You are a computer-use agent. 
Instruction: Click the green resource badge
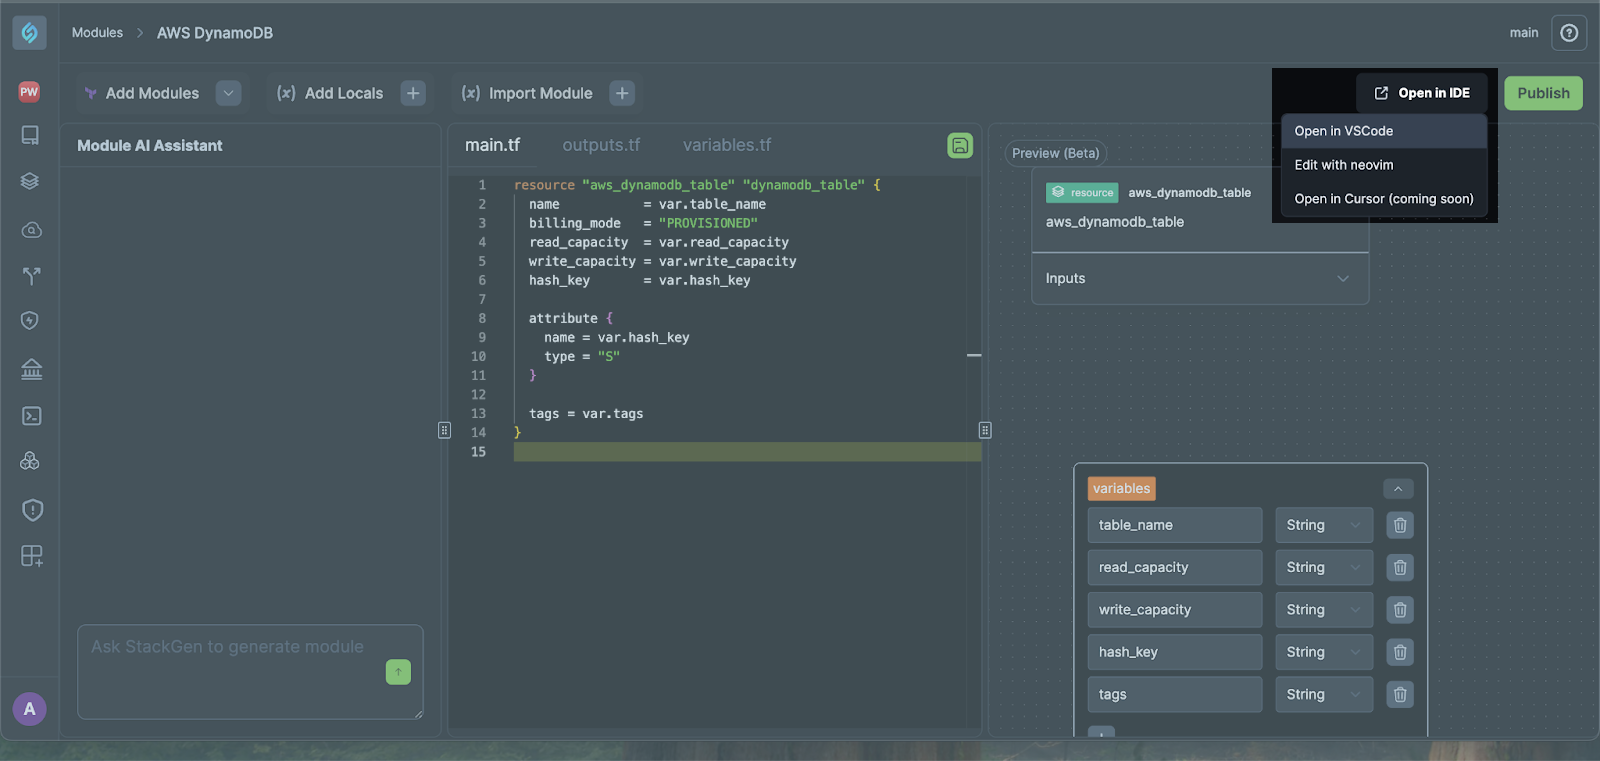pos(1082,193)
